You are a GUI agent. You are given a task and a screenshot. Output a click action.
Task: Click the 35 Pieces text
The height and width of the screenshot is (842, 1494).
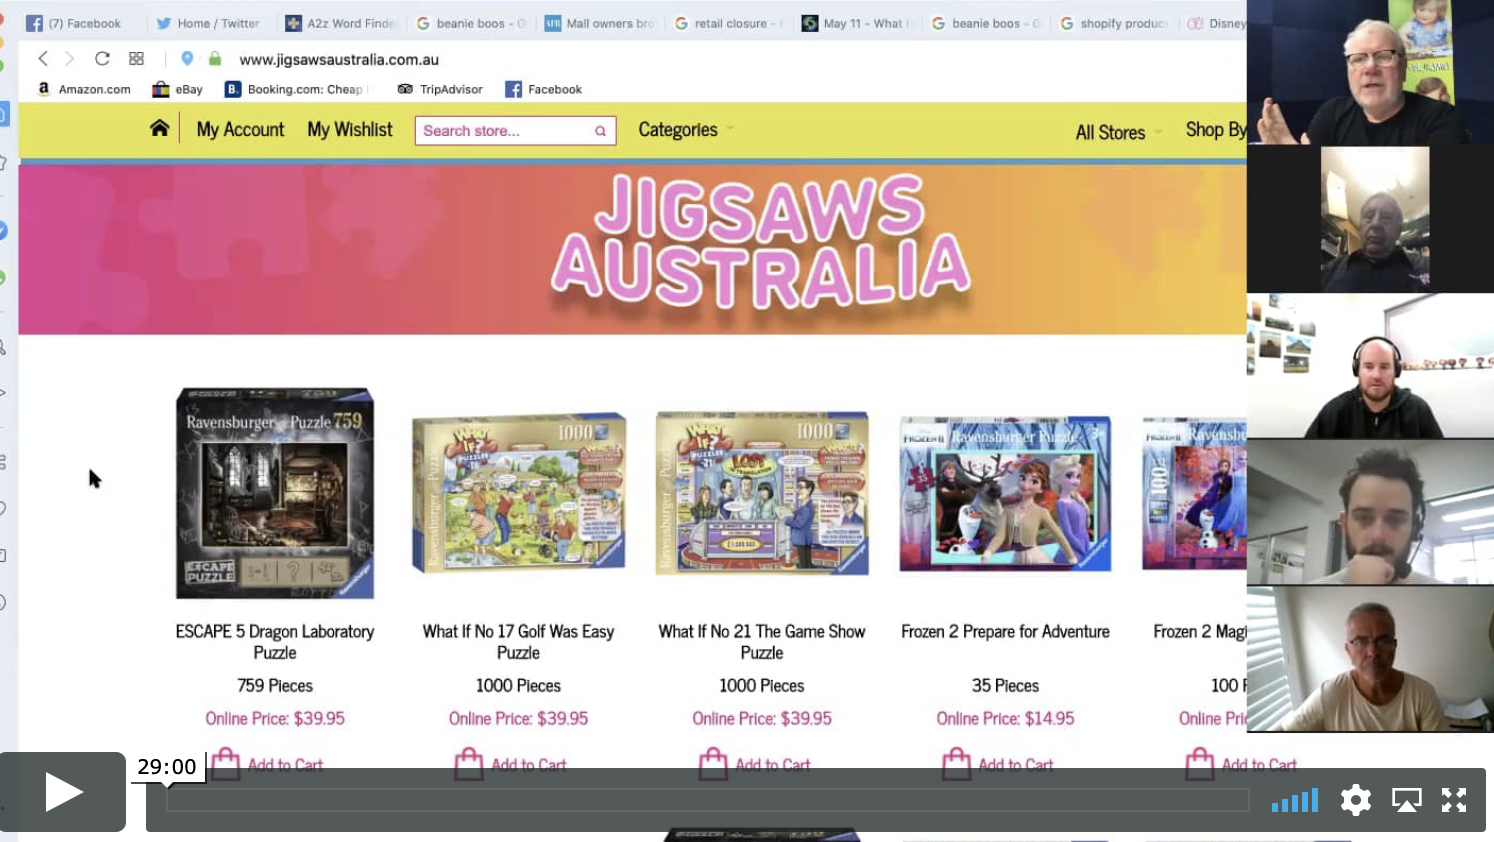1005,686
